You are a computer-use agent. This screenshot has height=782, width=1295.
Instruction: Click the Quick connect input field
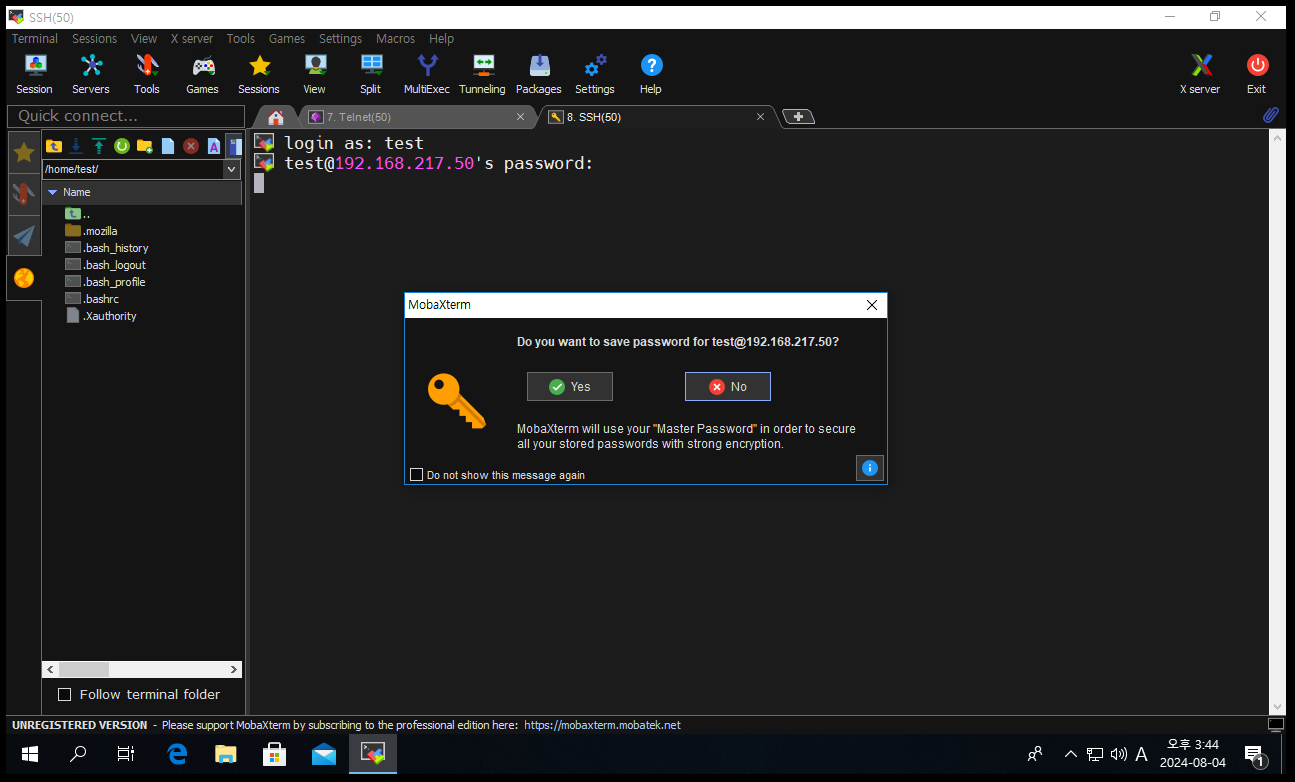click(126, 116)
